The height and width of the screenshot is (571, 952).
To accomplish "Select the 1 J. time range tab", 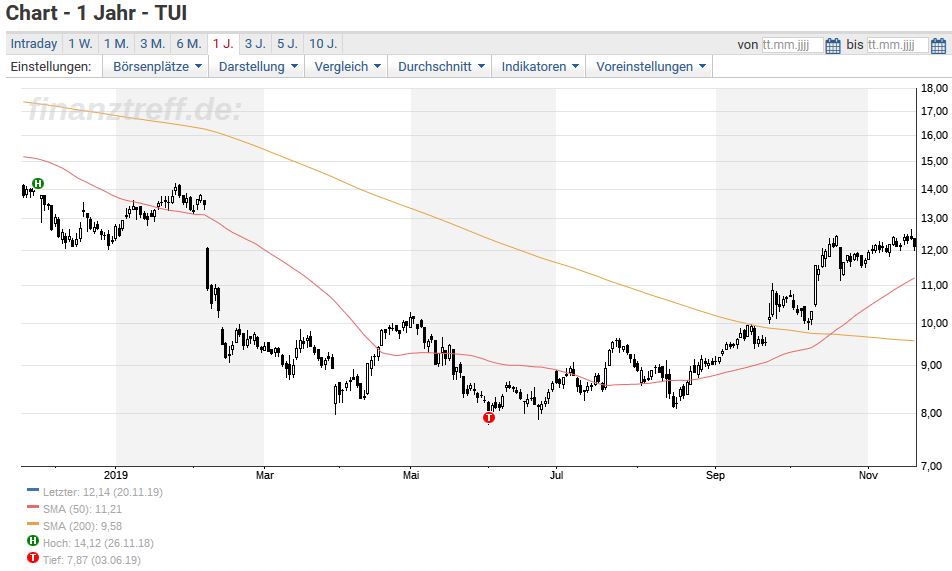I will click(x=223, y=44).
